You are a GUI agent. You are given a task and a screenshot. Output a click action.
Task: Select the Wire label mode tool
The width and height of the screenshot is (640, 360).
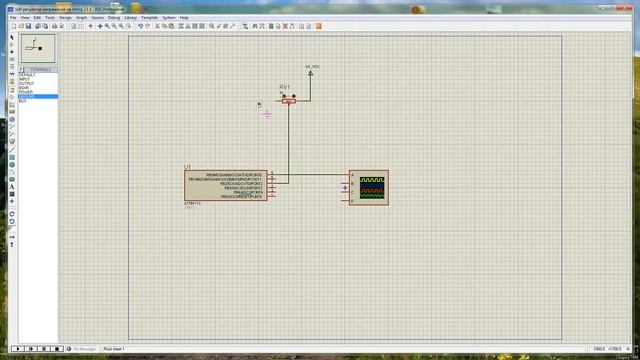pos(12,59)
